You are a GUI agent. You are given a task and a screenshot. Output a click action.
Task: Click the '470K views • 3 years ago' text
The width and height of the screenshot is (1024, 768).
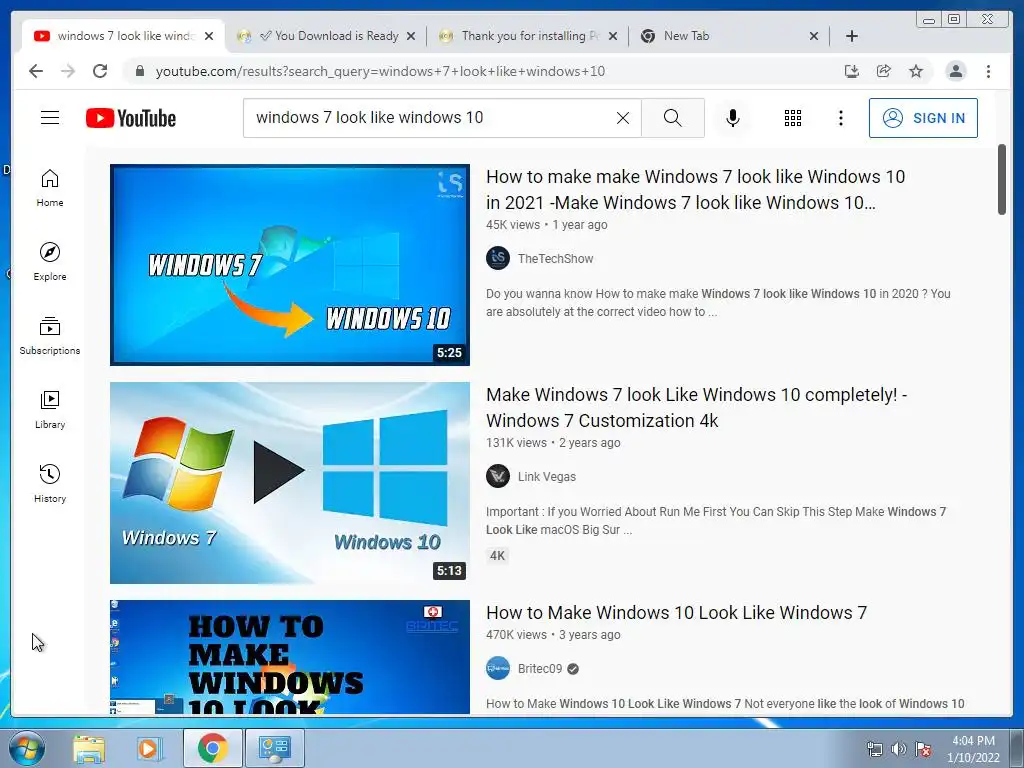[x=553, y=635]
